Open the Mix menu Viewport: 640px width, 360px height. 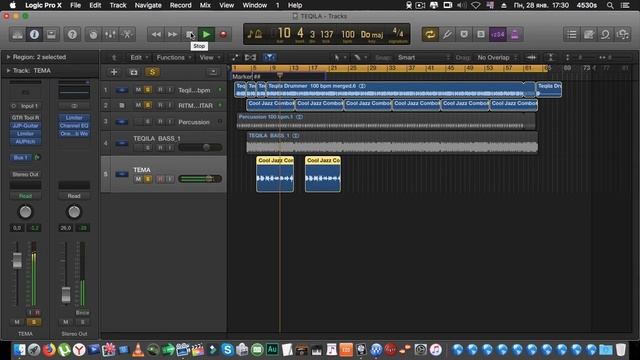205,5
